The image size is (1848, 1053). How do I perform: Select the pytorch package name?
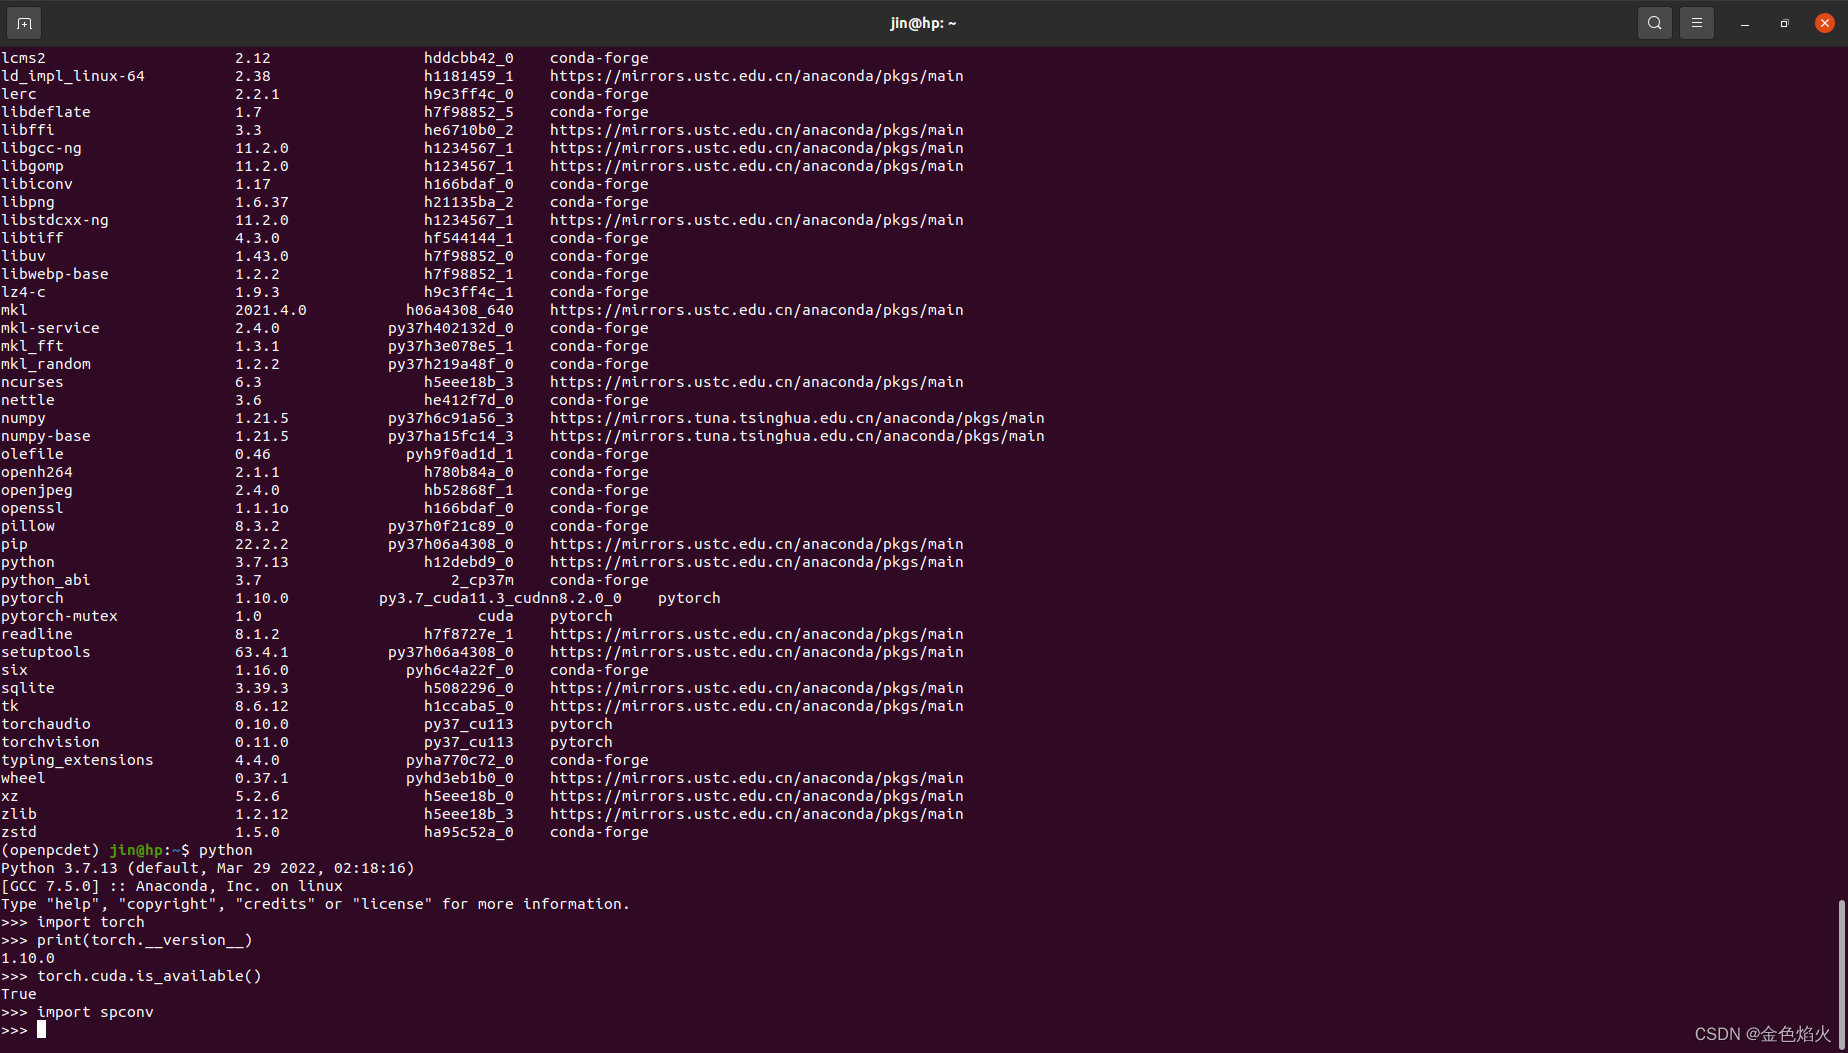click(32, 597)
